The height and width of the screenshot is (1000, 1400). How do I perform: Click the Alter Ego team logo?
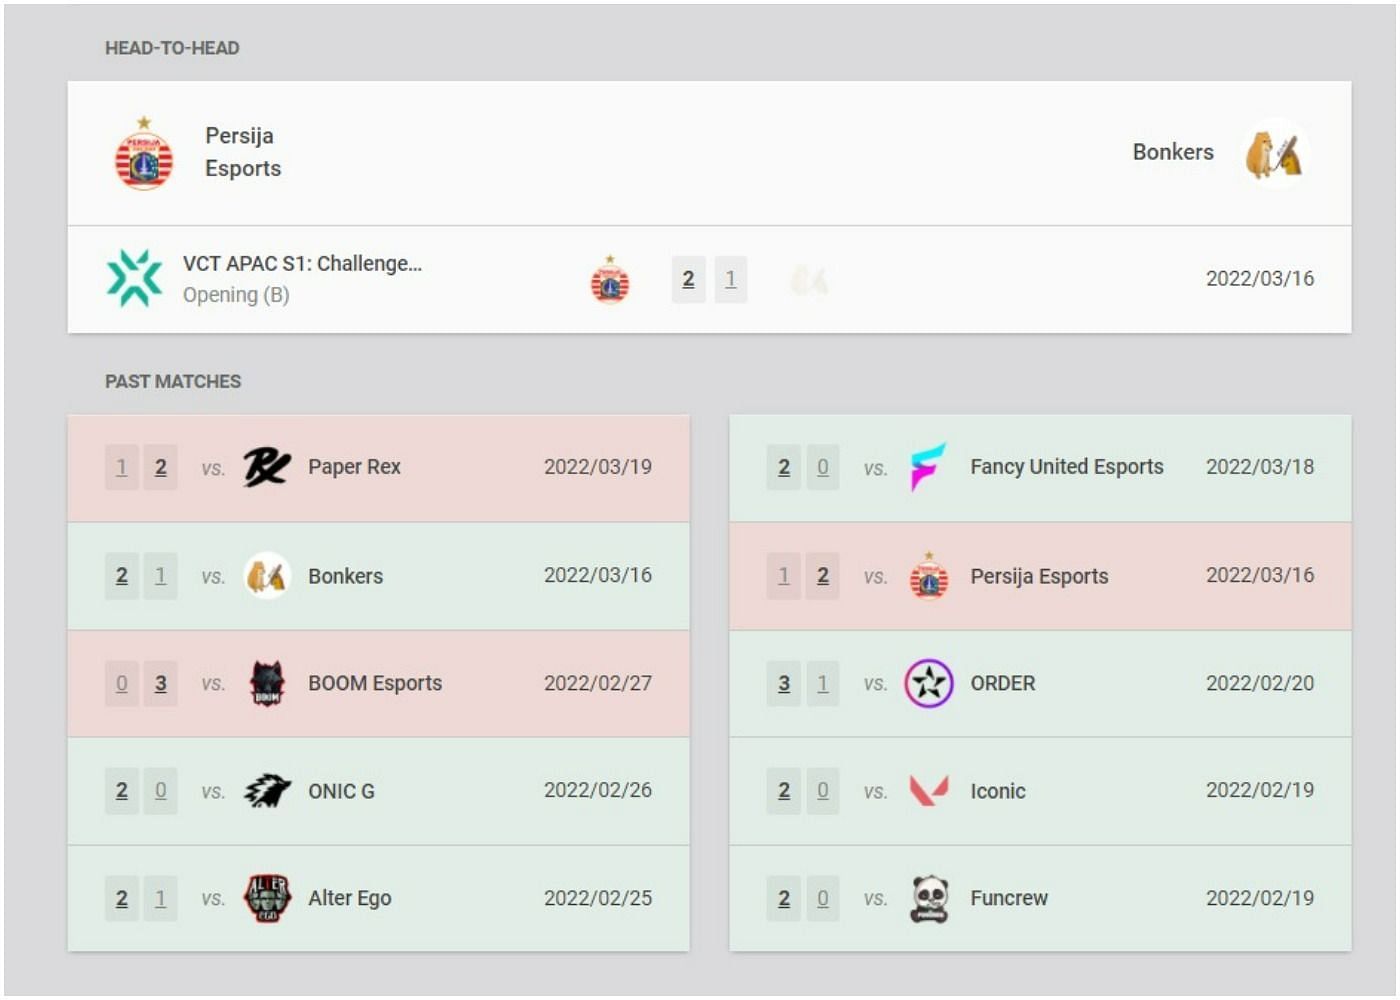(267, 898)
